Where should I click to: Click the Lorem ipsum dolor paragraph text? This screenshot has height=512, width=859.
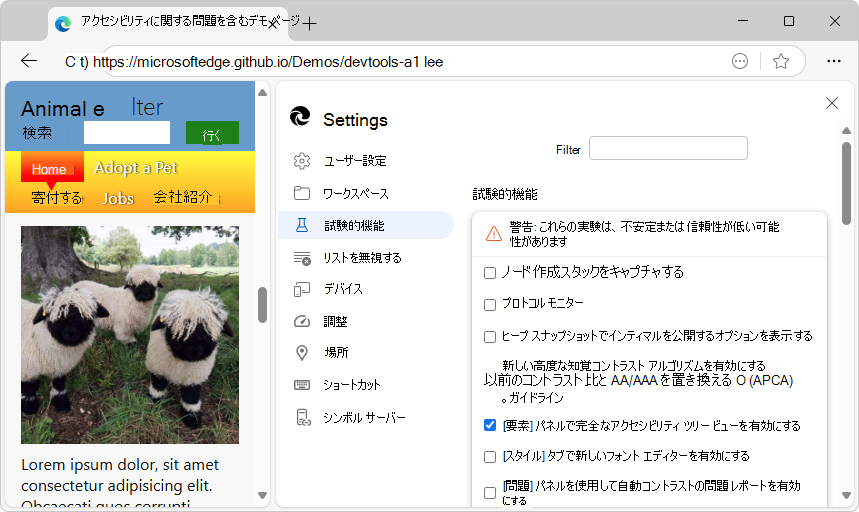point(119,484)
